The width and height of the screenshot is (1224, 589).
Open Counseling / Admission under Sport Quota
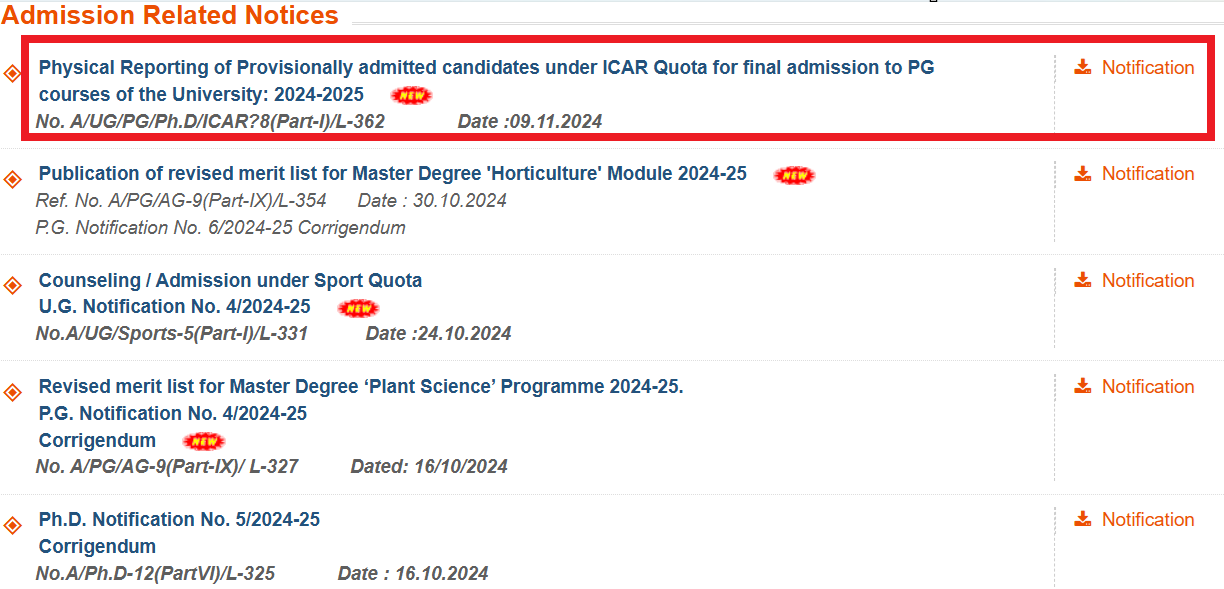[230, 281]
